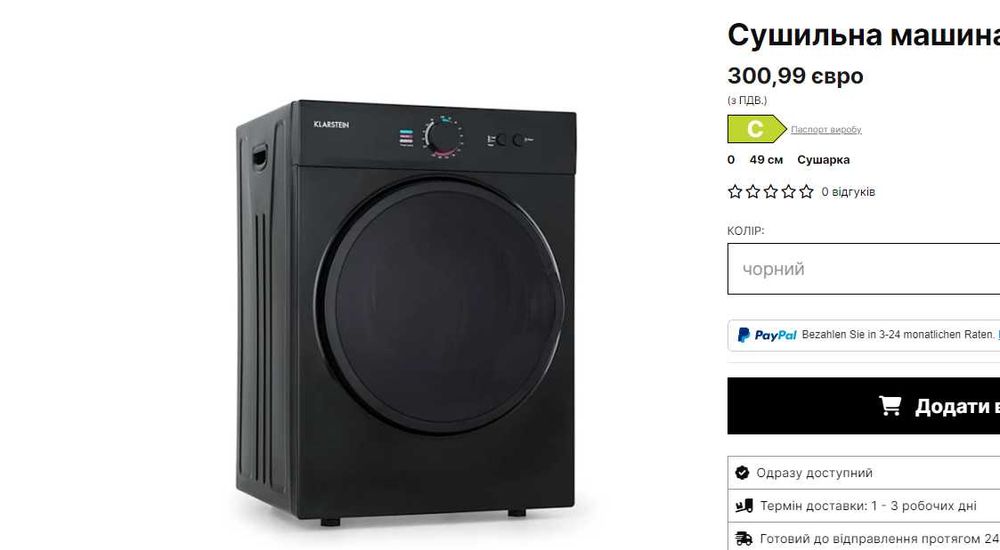The width and height of the screenshot is (1000, 550).
Task: Click the fourth rating star
Action: [789, 191]
